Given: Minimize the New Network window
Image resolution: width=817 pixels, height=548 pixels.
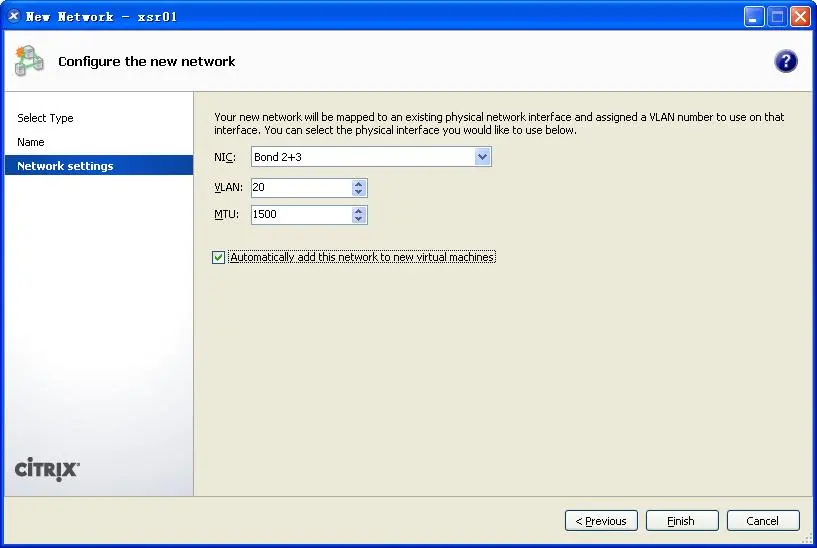Looking at the screenshot, I should (x=754, y=17).
